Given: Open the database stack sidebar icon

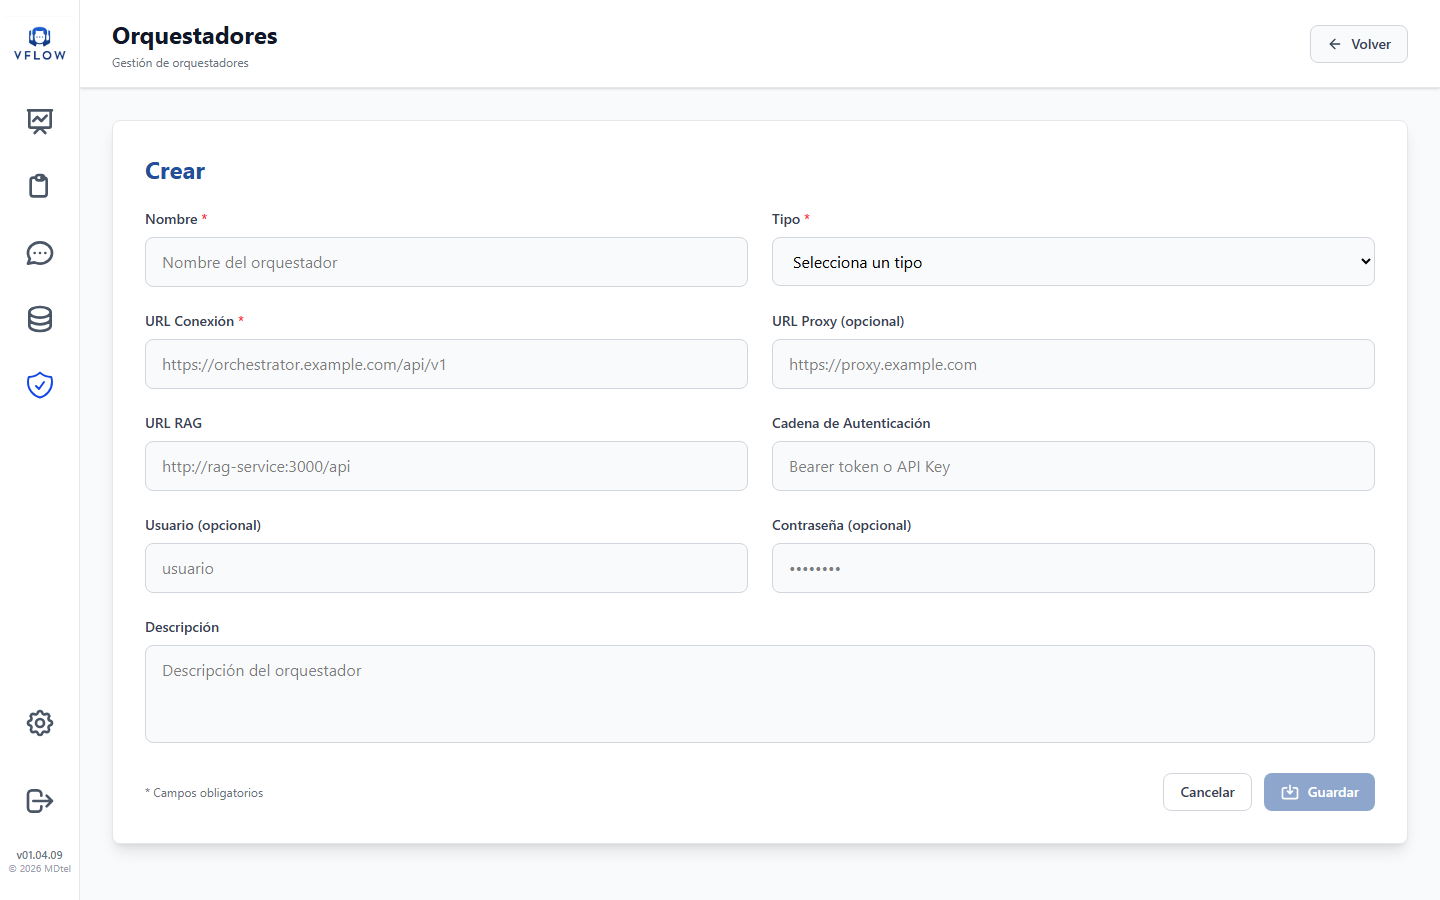Looking at the screenshot, I should 40,319.
